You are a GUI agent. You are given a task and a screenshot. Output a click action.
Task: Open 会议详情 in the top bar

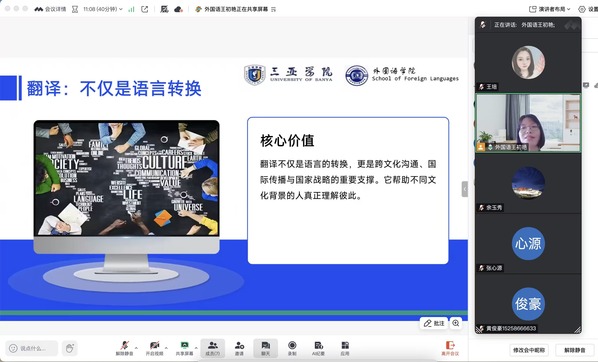point(50,9)
